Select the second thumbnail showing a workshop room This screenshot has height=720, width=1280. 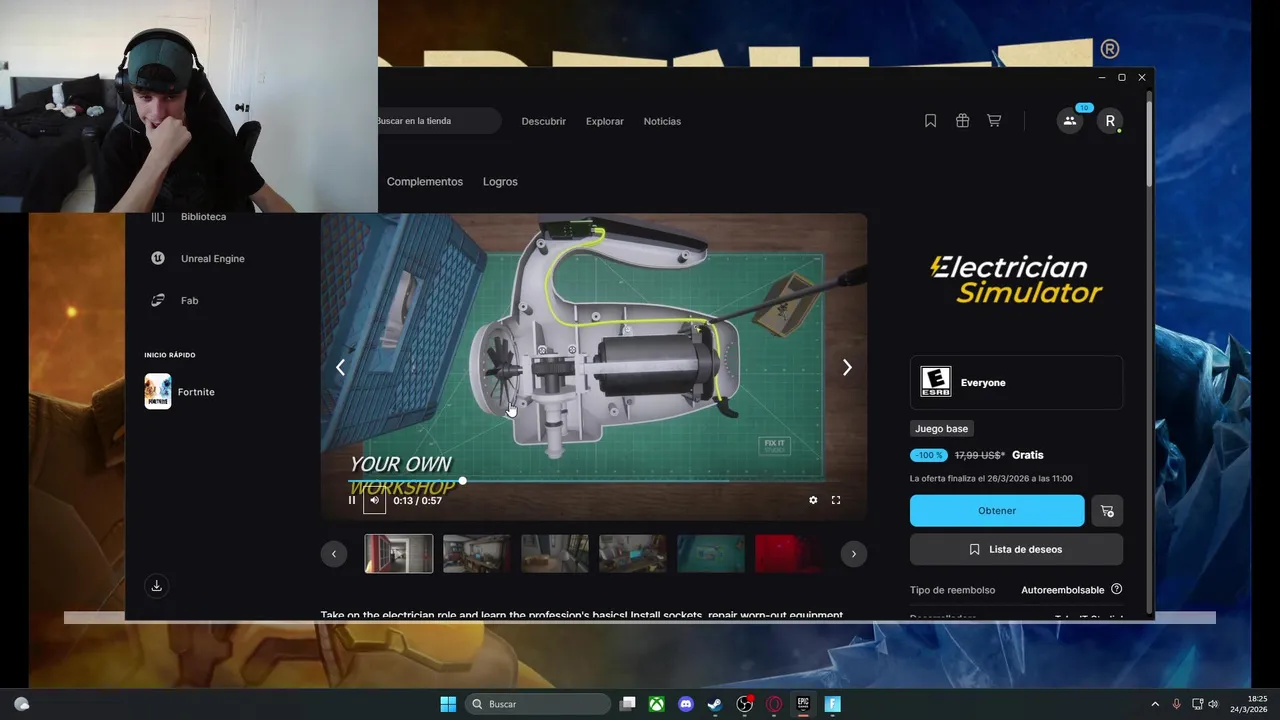(x=477, y=553)
